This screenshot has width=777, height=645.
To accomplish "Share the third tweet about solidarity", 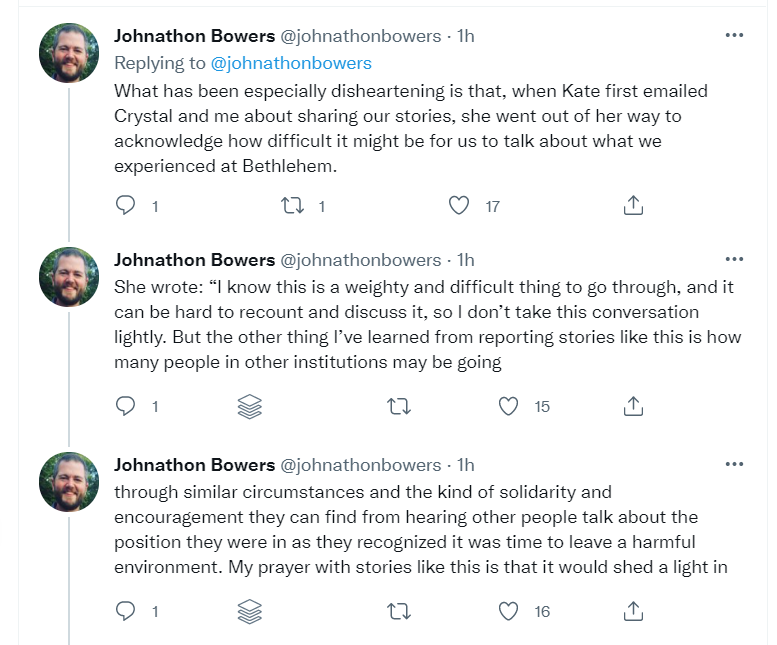I will pyautogui.click(x=632, y=611).
